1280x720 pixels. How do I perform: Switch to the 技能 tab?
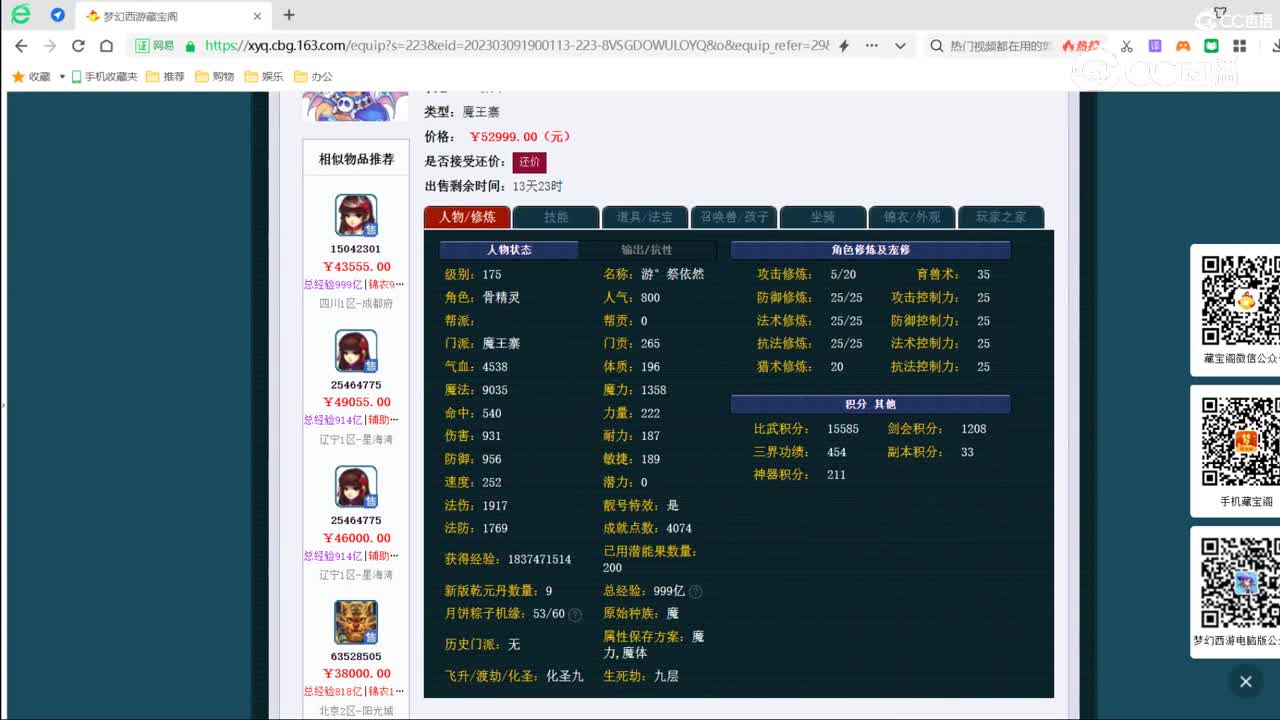click(x=556, y=217)
